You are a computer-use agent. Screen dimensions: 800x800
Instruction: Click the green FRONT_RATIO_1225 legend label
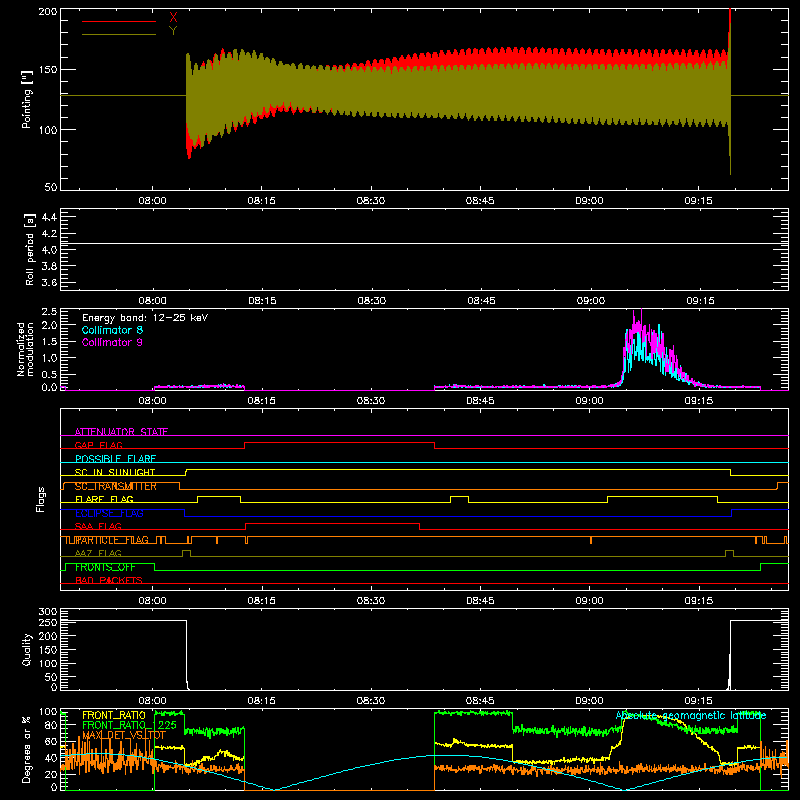coord(129,725)
